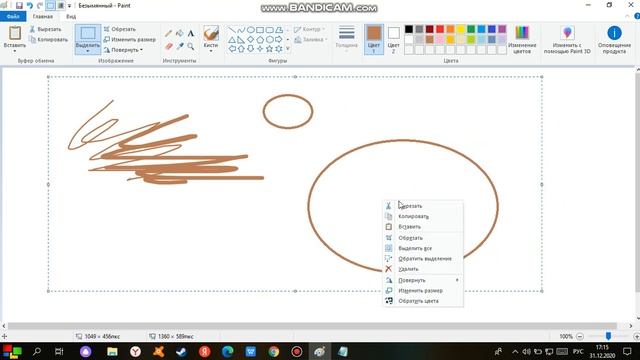Select the Eraser tool
640x360 pixels.
point(169,46)
